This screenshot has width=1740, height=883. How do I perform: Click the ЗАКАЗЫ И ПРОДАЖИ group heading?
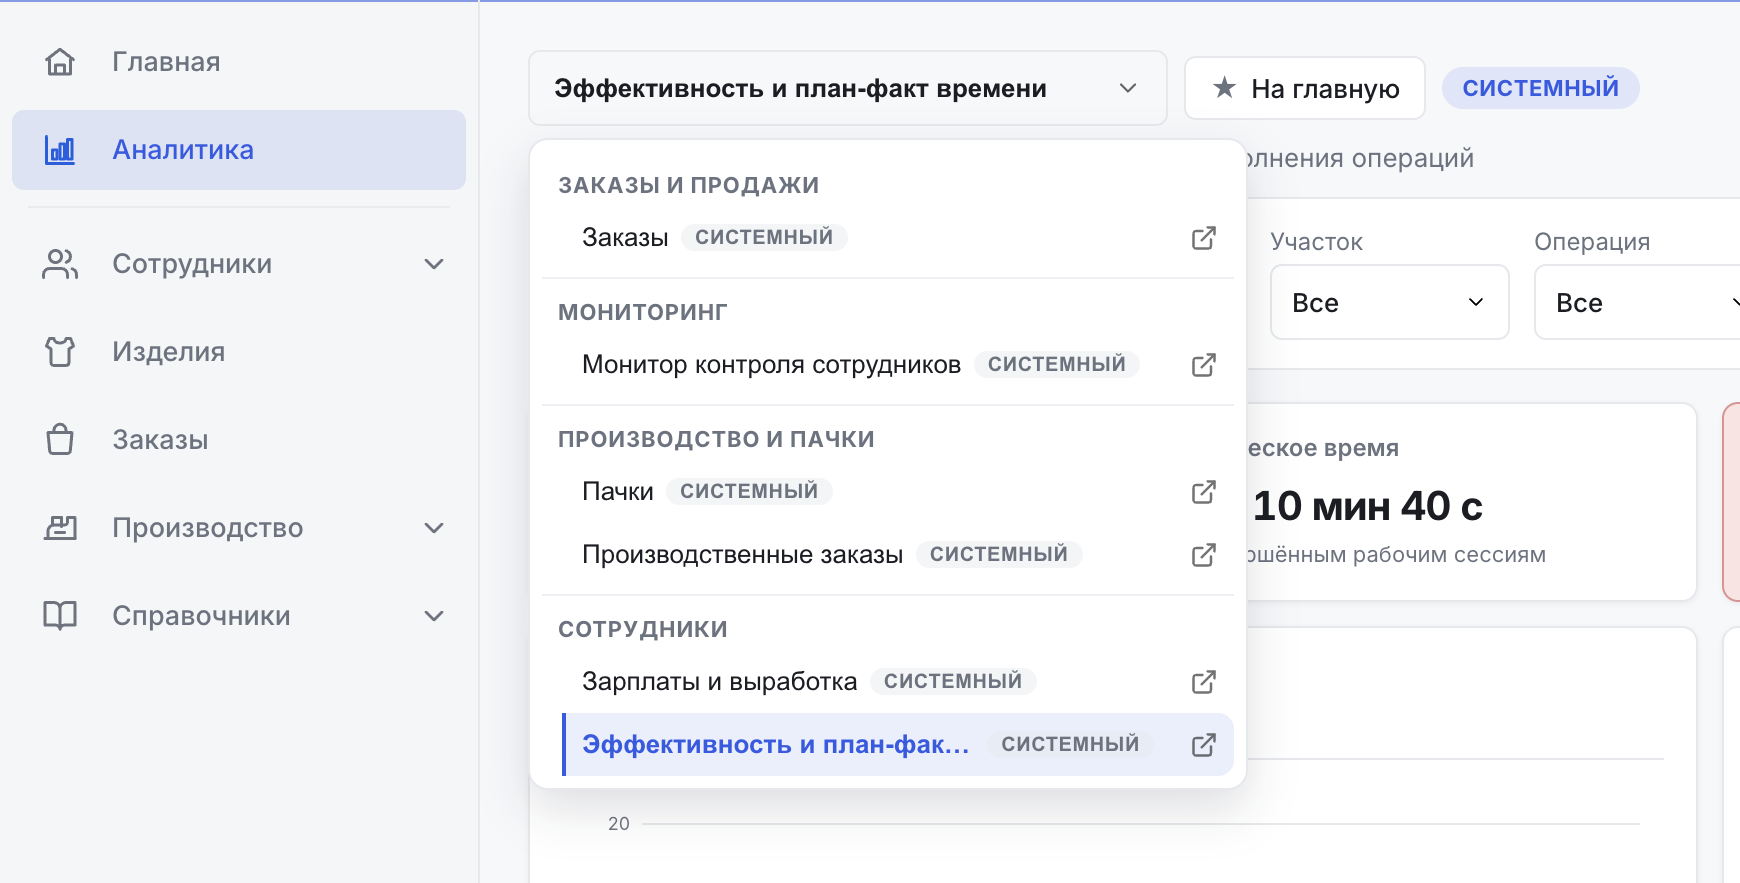pyautogui.click(x=688, y=185)
